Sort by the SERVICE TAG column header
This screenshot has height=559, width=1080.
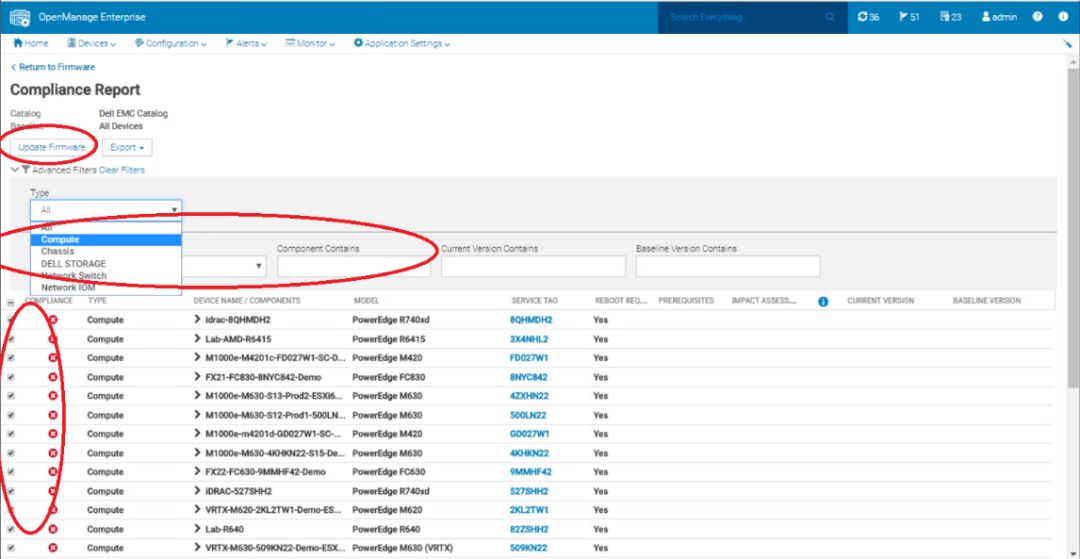[x=534, y=302]
